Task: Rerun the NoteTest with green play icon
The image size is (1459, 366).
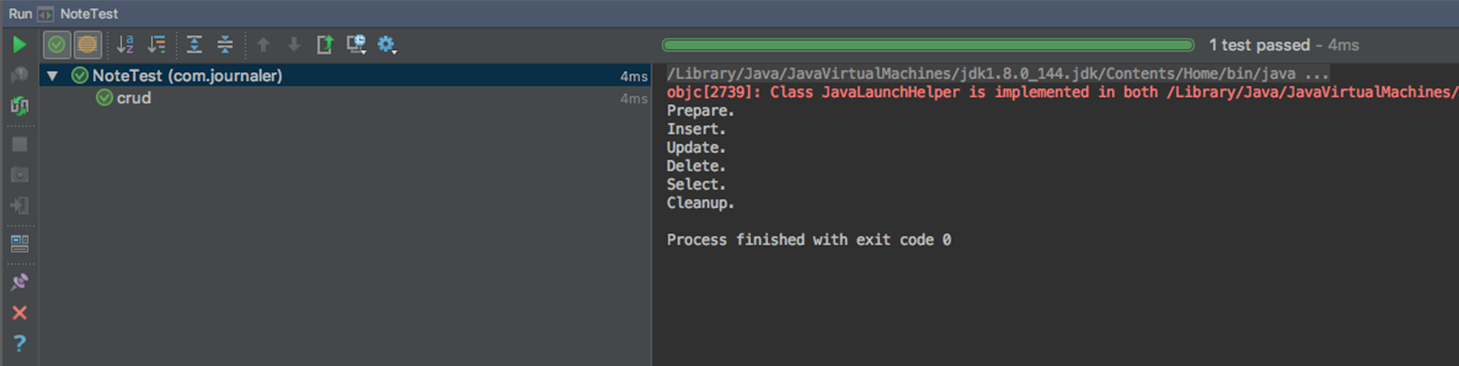Action: pos(19,44)
